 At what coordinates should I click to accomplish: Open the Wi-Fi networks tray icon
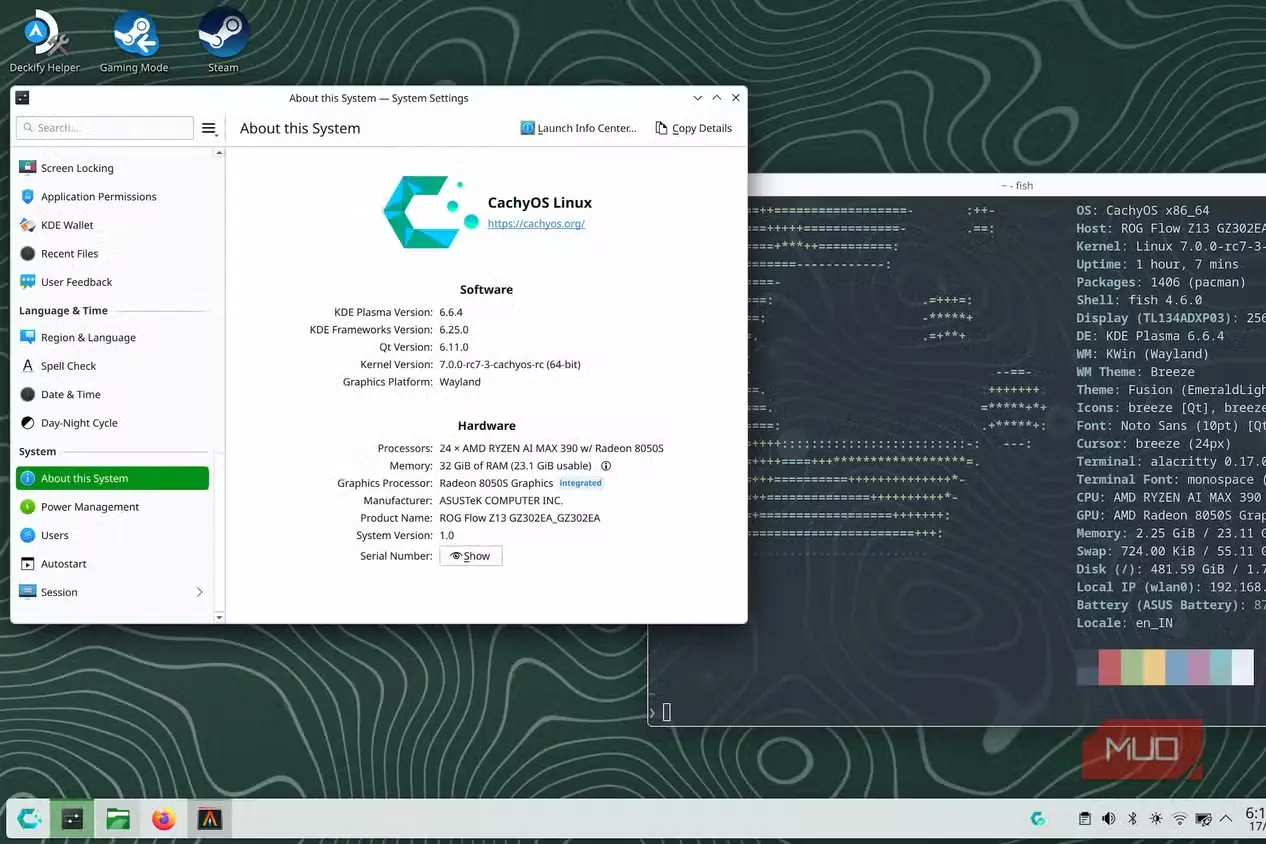pos(1180,819)
